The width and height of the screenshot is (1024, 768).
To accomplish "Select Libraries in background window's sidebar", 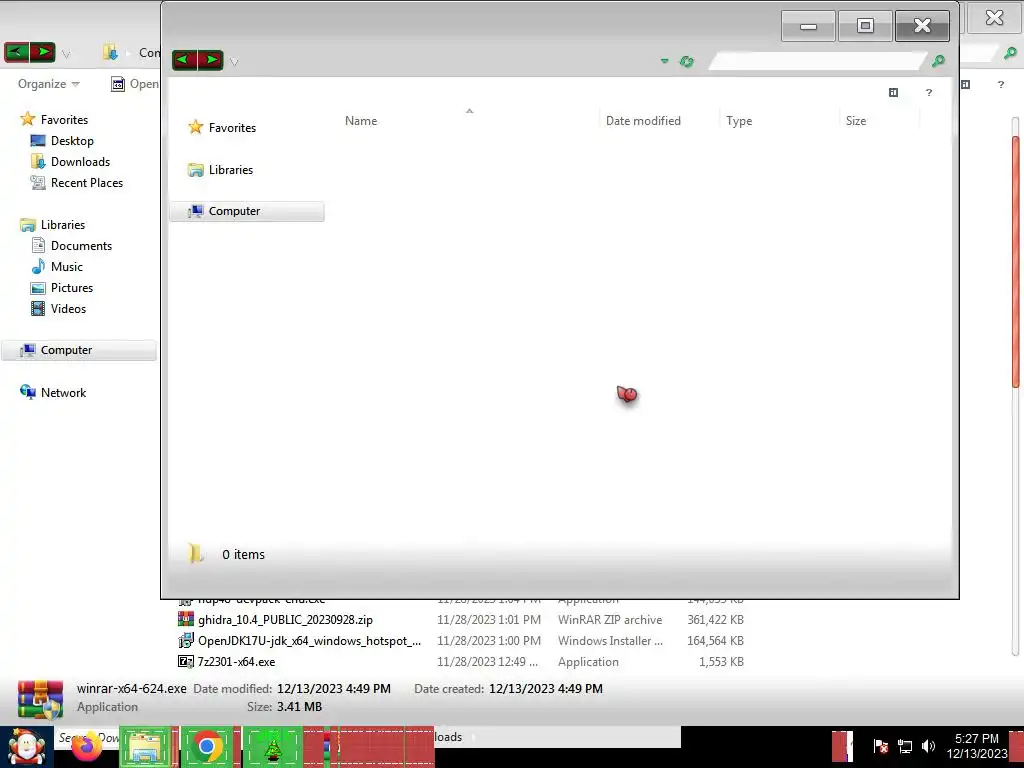I will coord(53,225).
